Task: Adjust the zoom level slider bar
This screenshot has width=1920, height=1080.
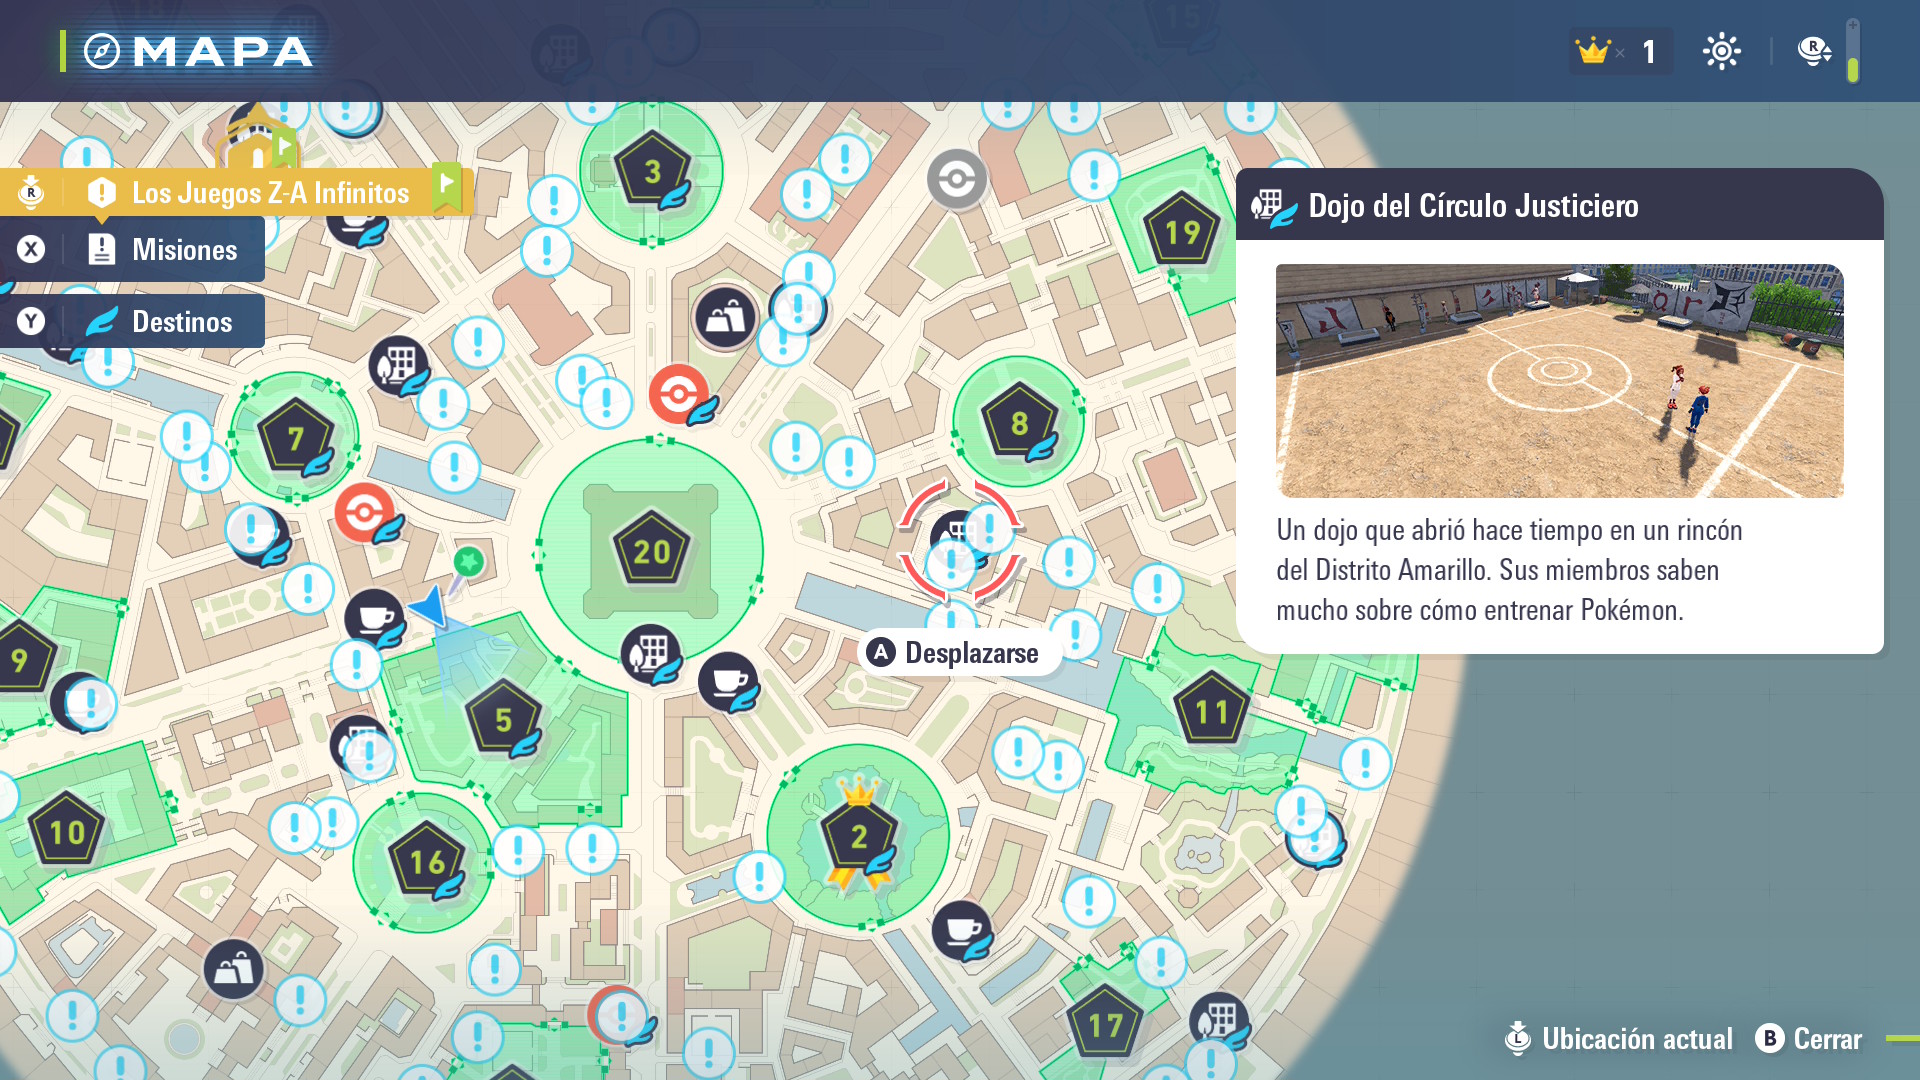Action: [x=1853, y=52]
